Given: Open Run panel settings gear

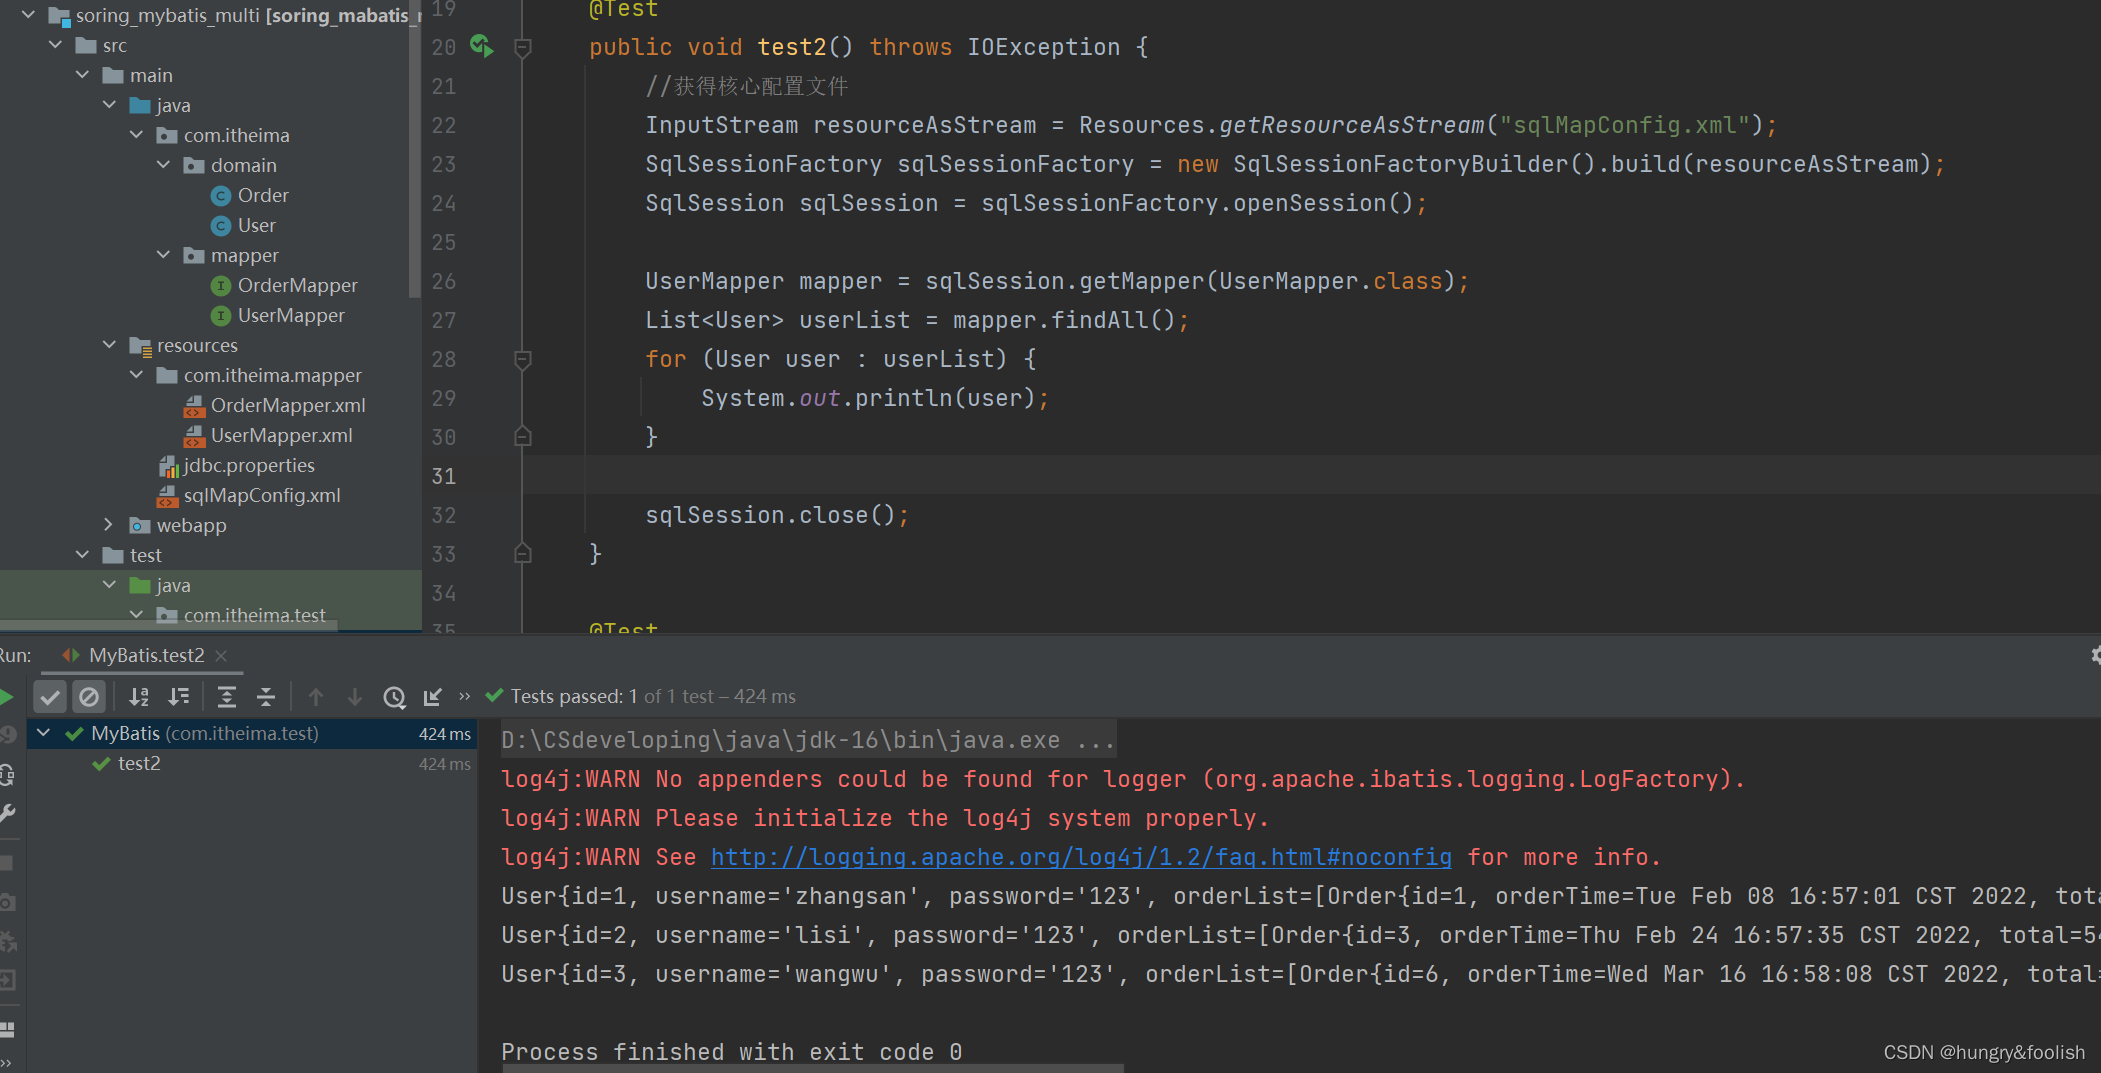Looking at the screenshot, I should pos(2094,655).
